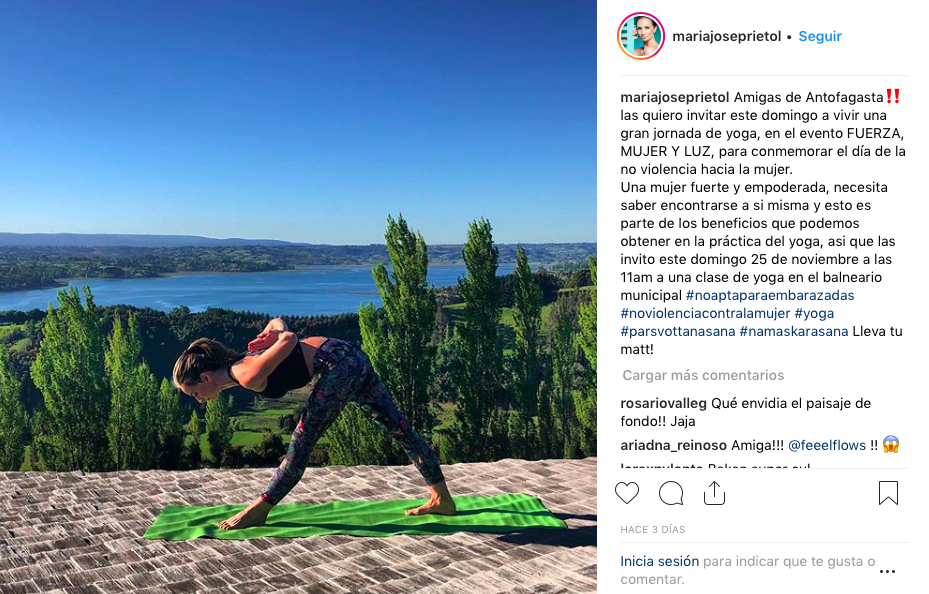Like the post with the heart icon
This screenshot has width=929, height=594.
(x=627, y=493)
